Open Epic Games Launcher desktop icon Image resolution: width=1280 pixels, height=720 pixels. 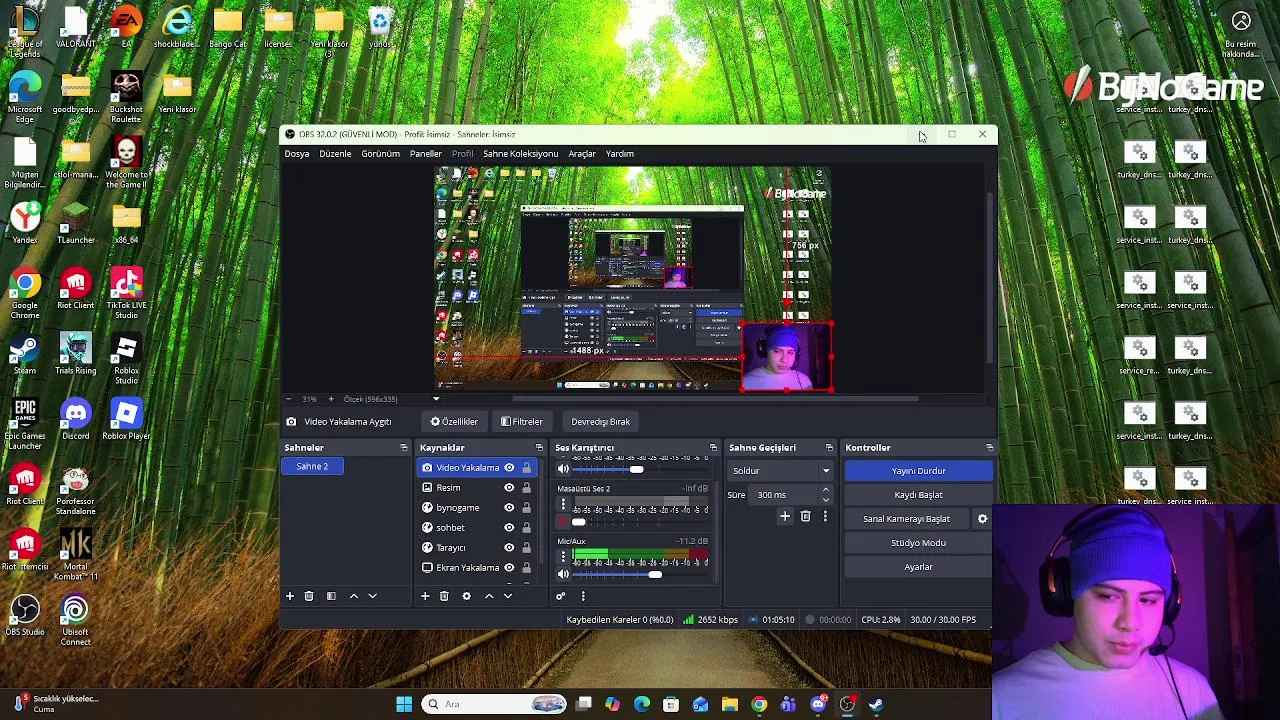tap(25, 424)
